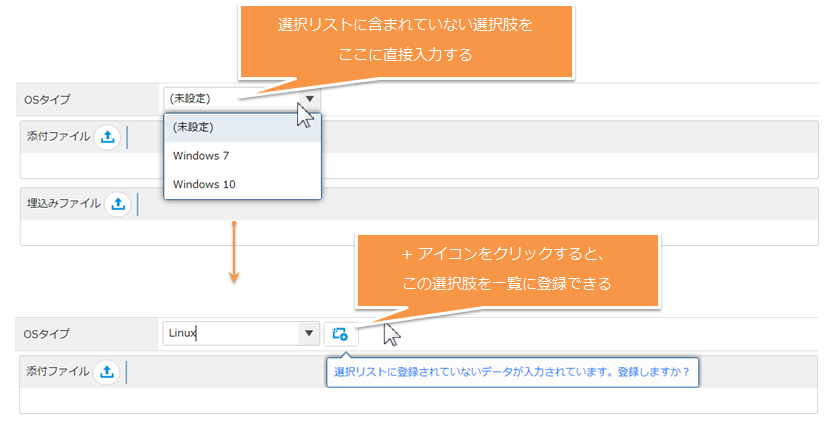Select Windows 7 from the OS type list

coord(201,156)
